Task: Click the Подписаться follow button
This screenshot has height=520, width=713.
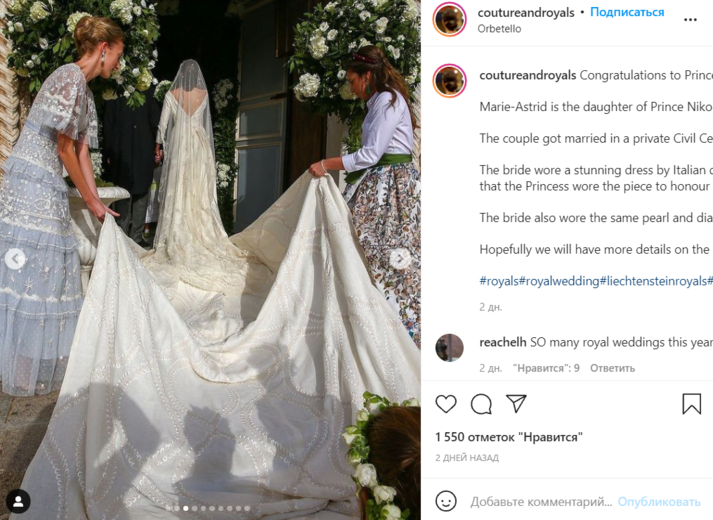Action: coord(627,12)
